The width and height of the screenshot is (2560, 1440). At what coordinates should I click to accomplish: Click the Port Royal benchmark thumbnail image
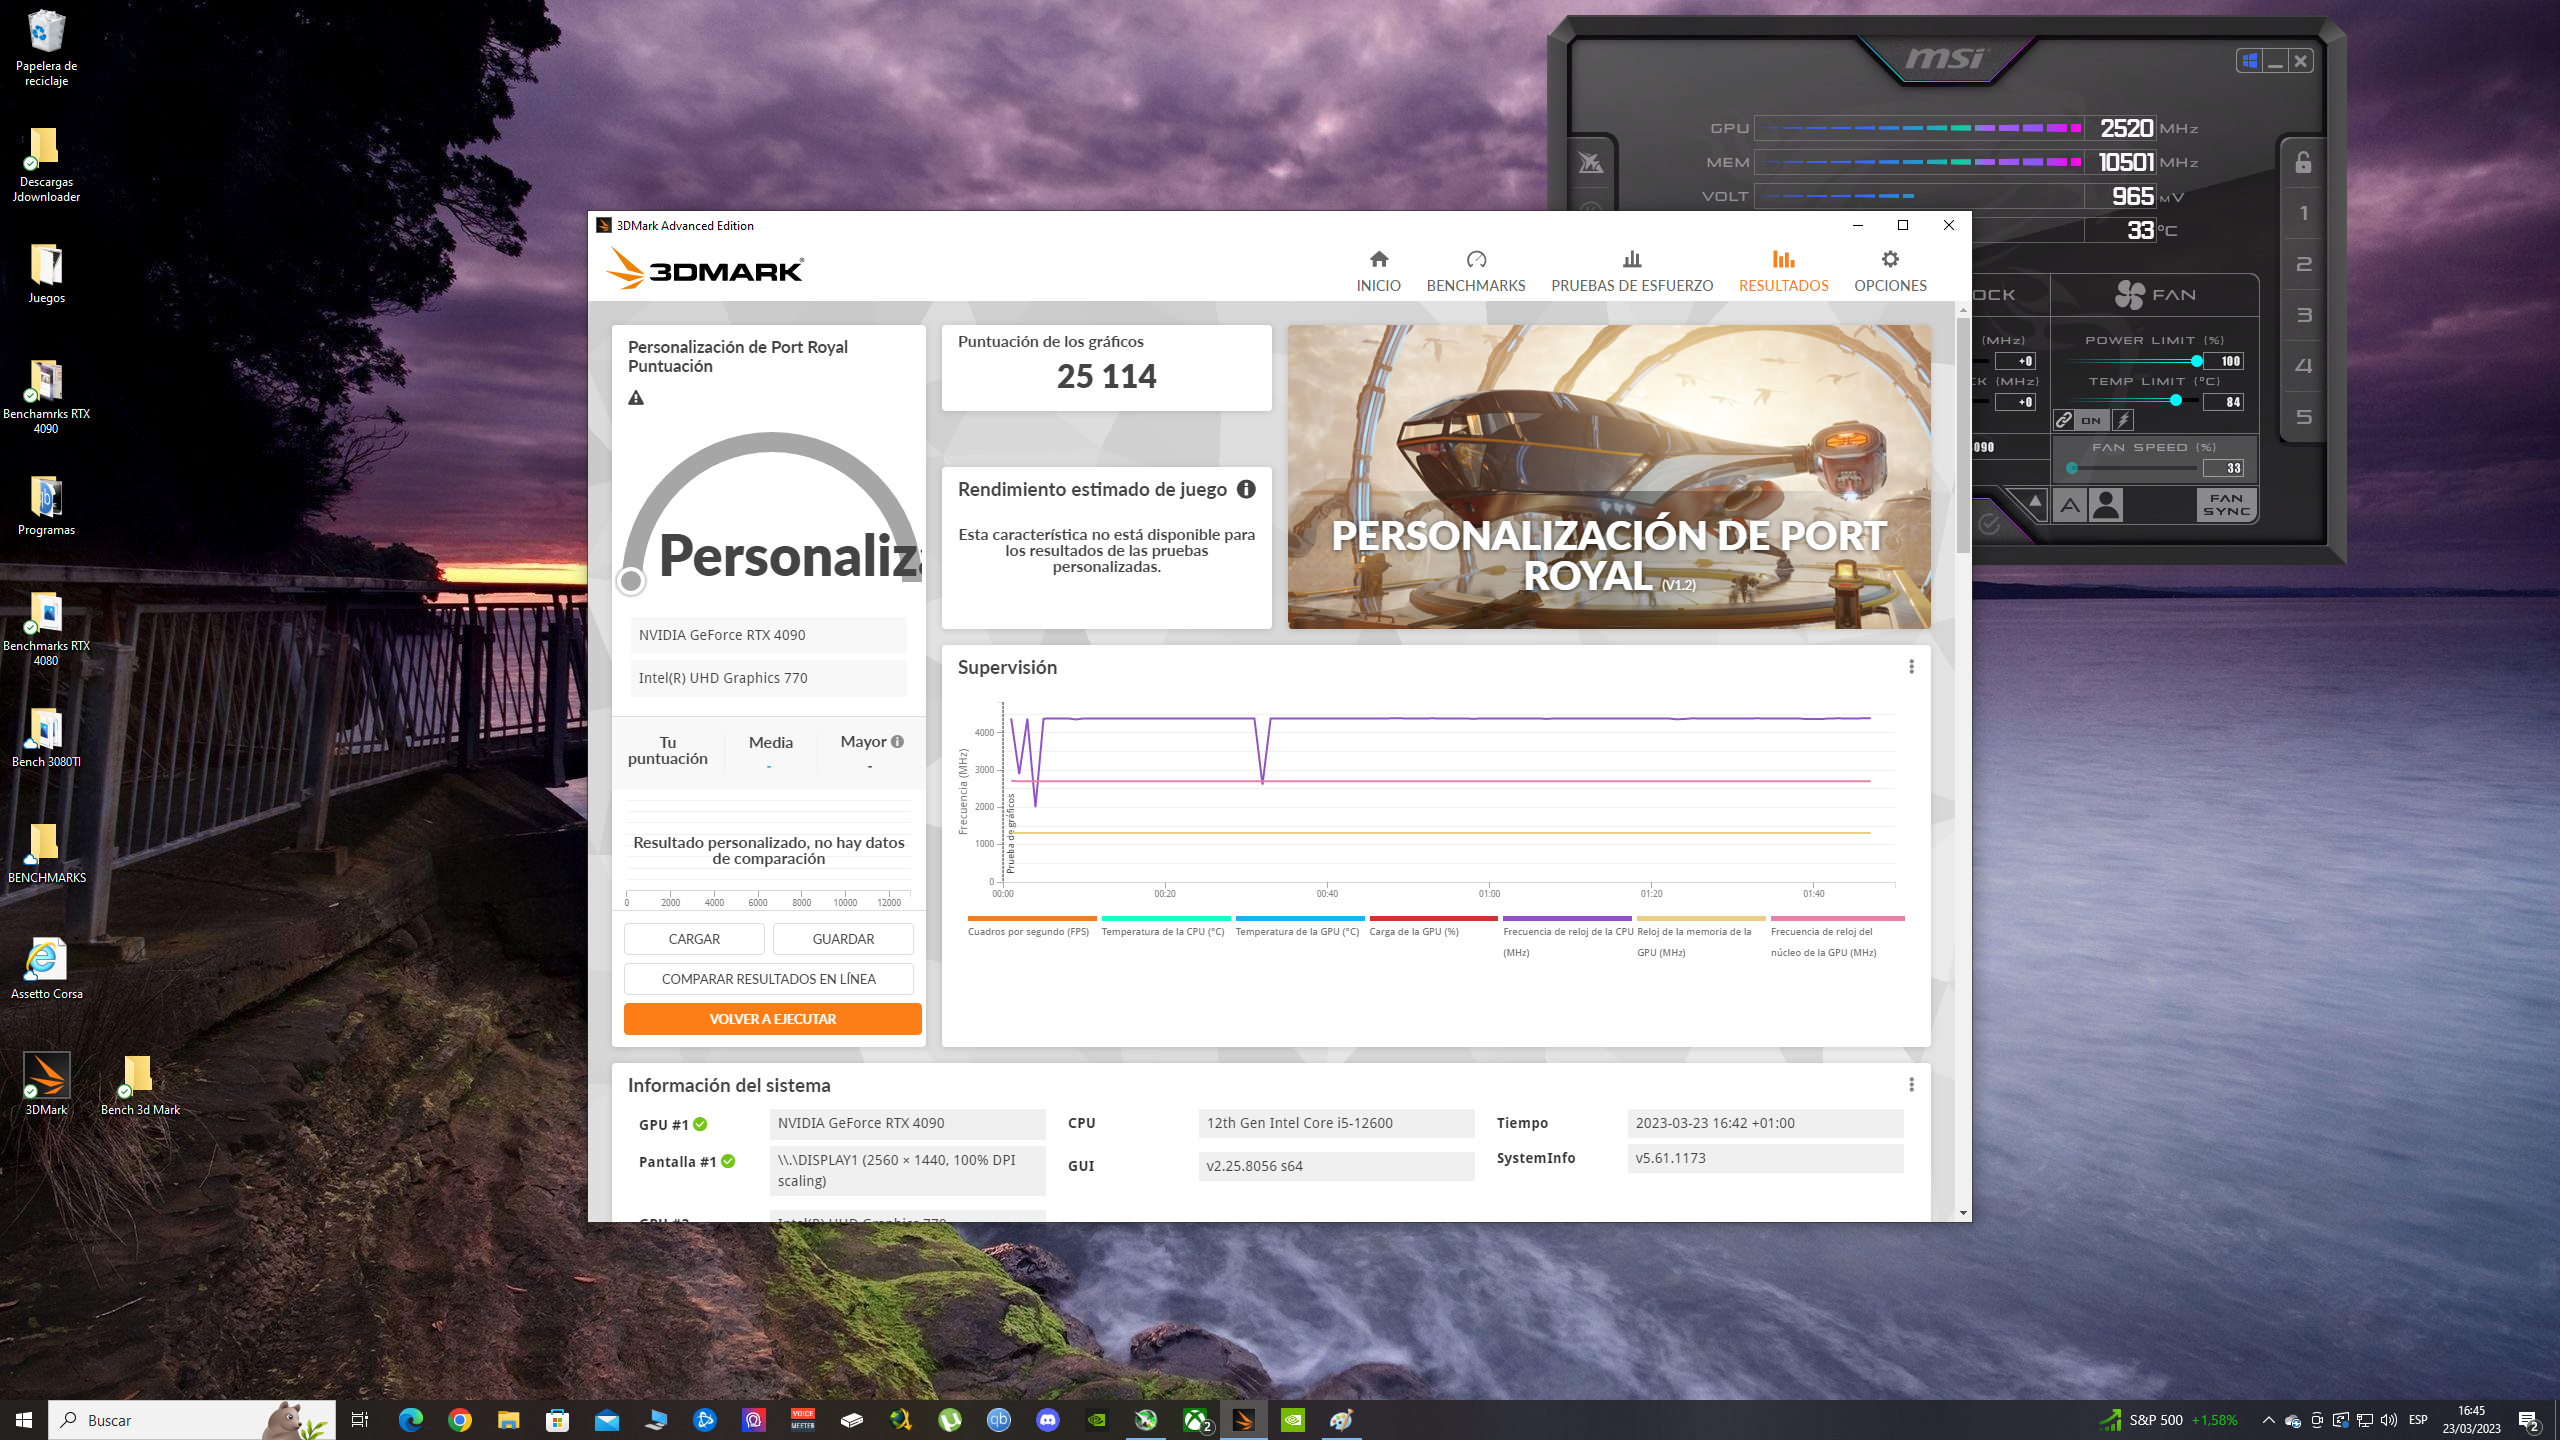1609,477
